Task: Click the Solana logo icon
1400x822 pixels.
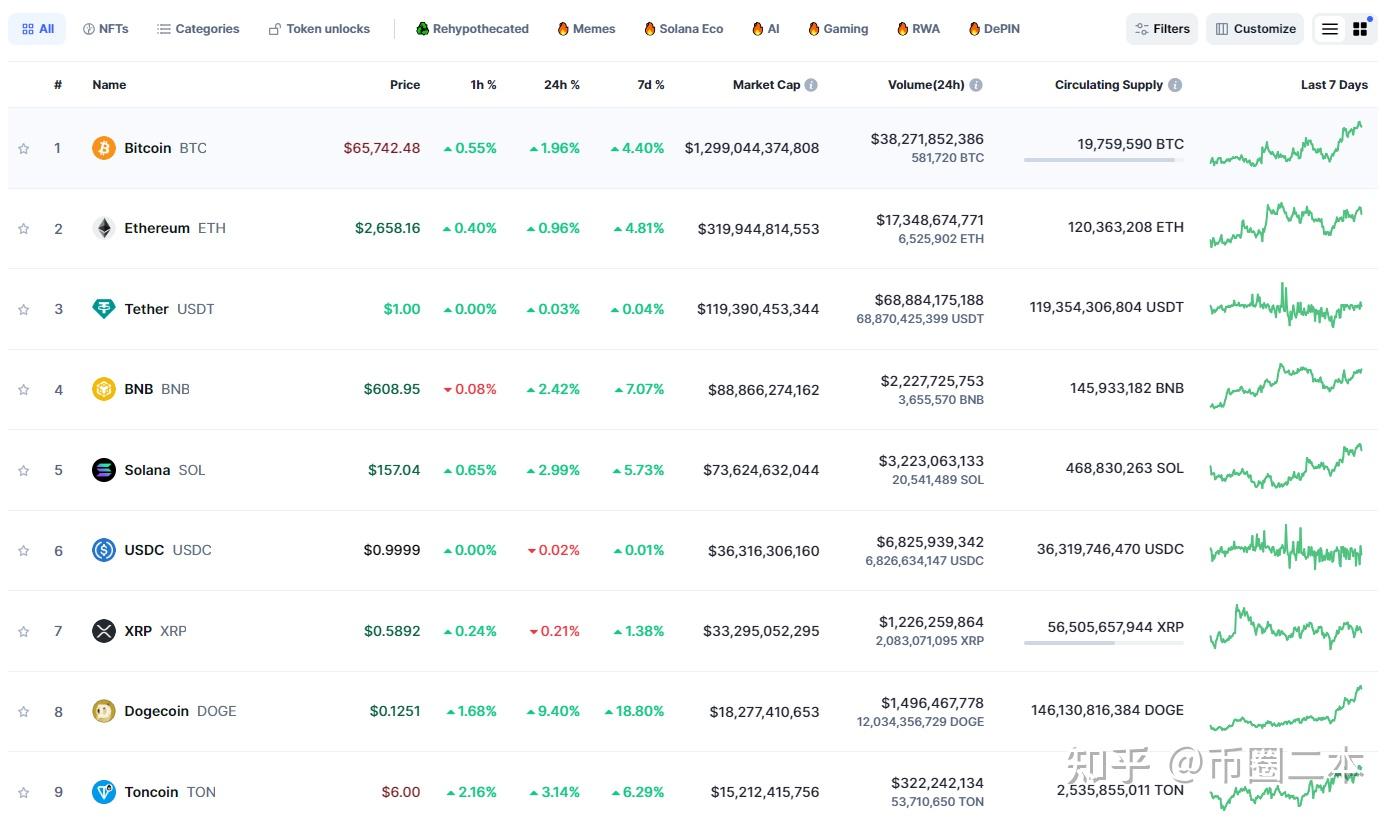Action: [x=104, y=470]
